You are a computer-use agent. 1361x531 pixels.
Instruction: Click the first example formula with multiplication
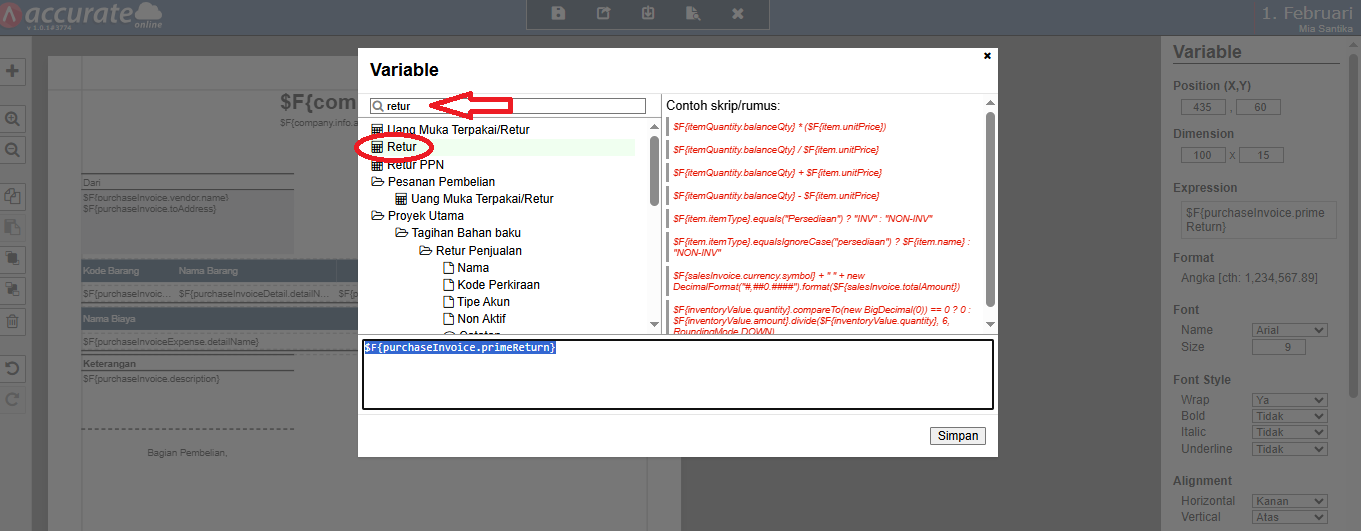[779, 127]
